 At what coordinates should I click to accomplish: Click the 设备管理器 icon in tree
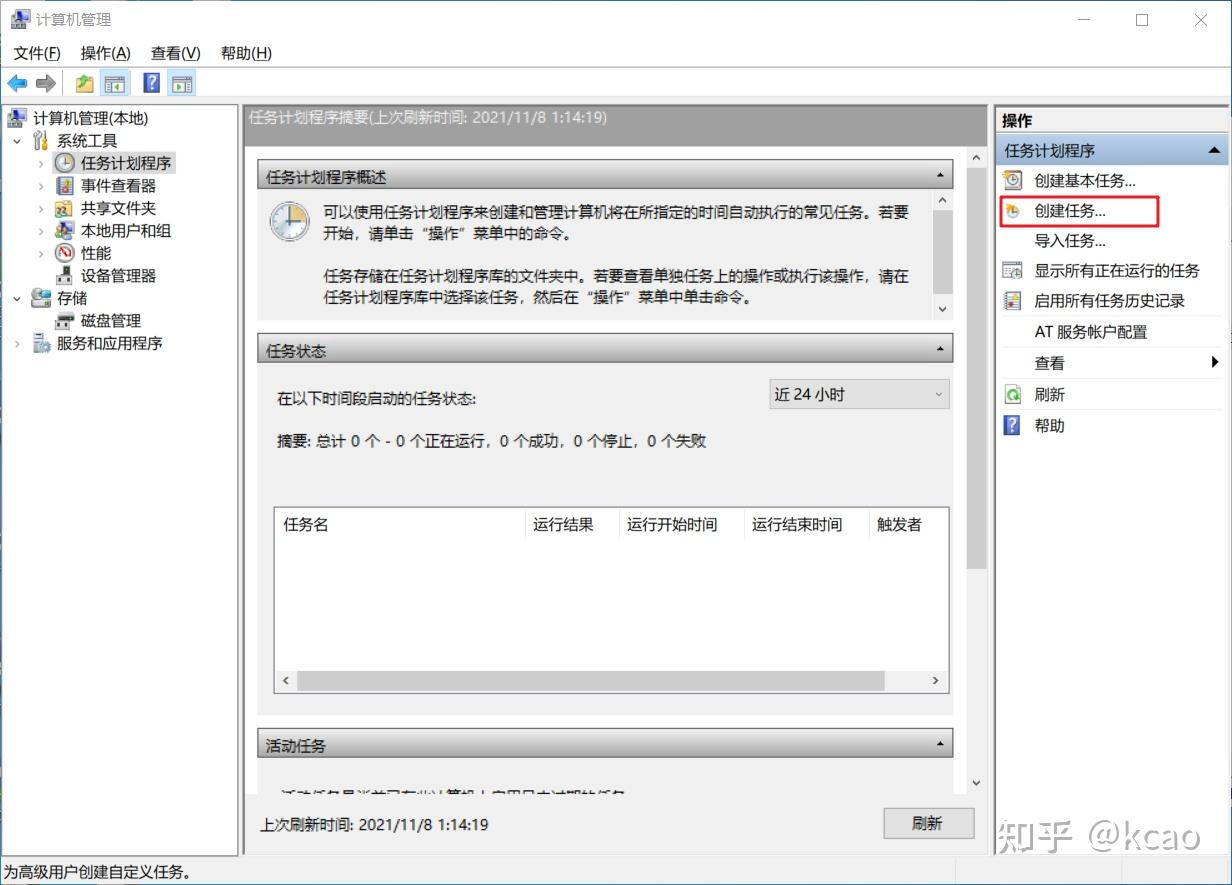tap(64, 276)
